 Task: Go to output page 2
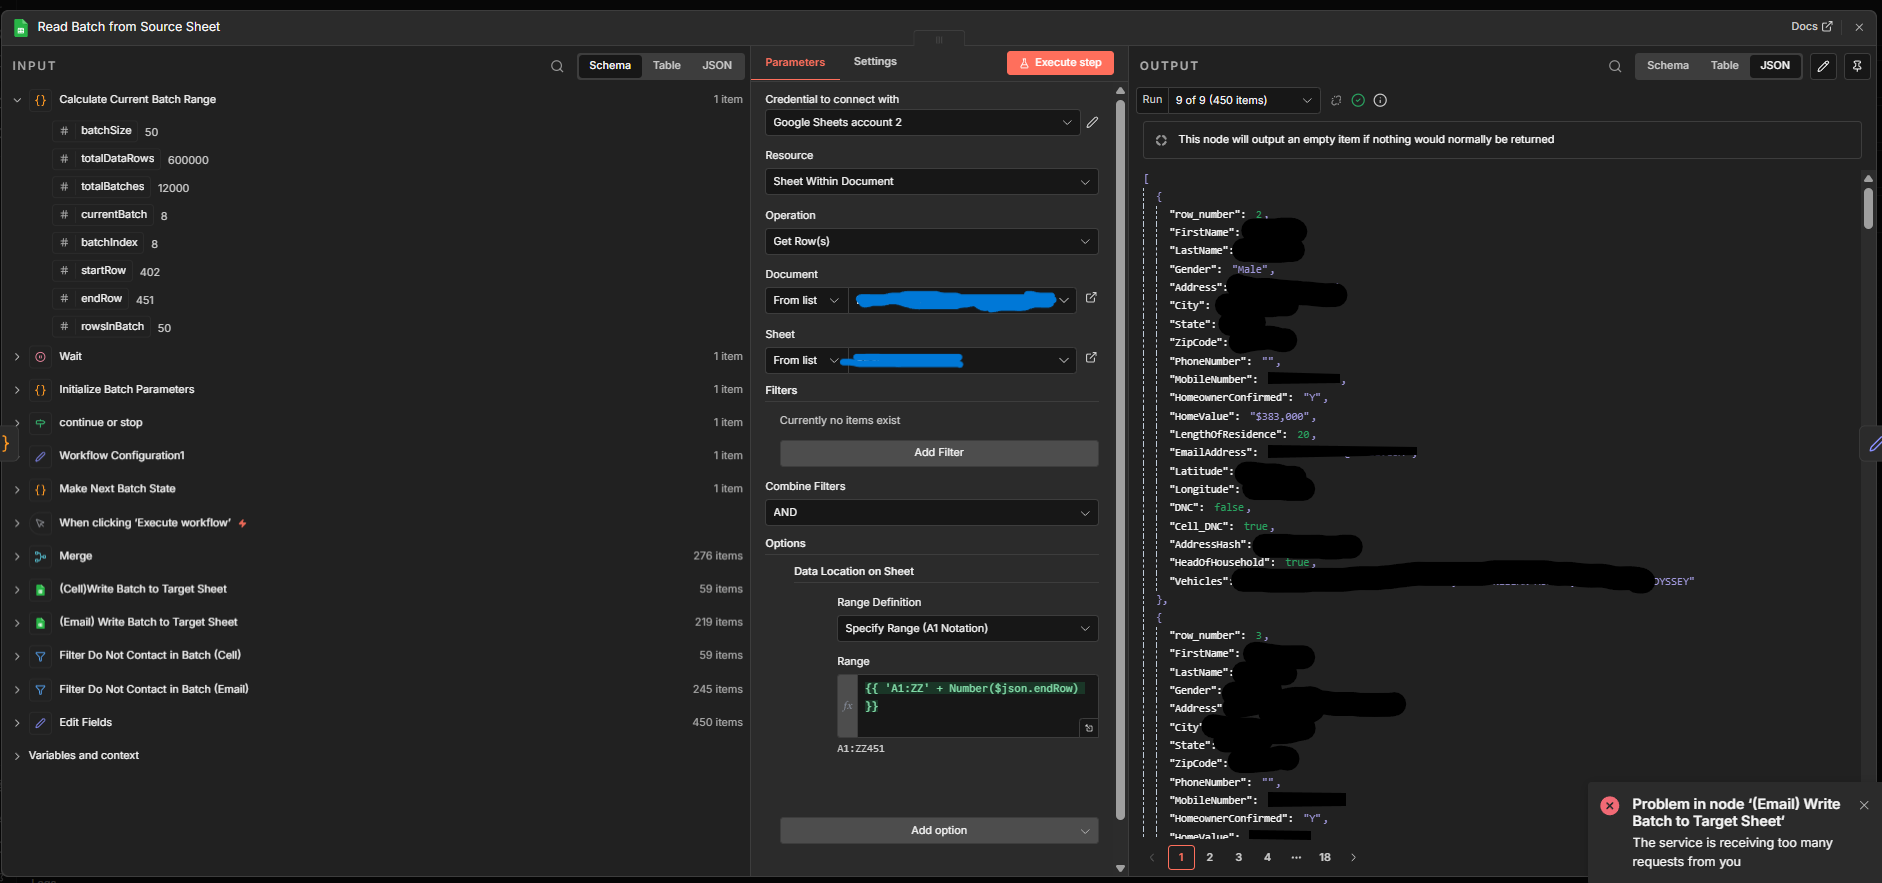point(1210,857)
